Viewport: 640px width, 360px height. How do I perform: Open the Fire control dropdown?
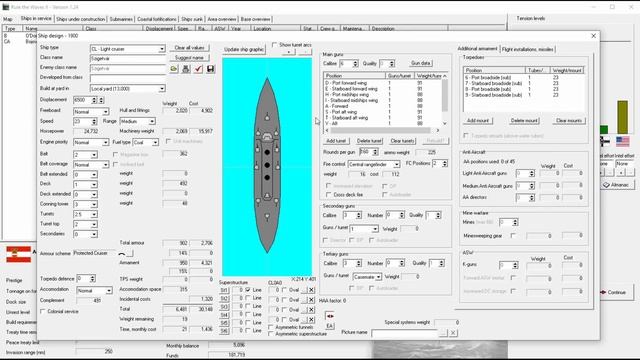pyautogui.click(x=396, y=164)
